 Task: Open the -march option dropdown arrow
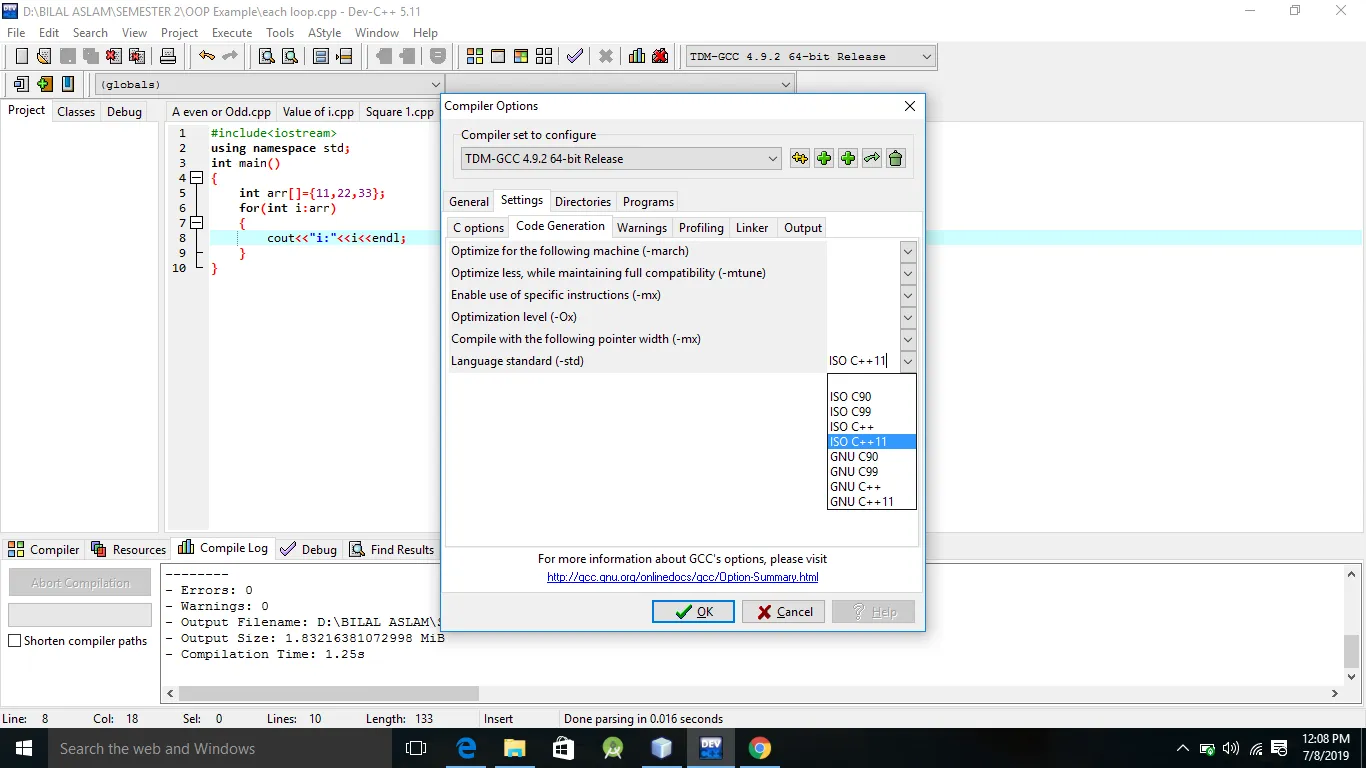tap(908, 251)
